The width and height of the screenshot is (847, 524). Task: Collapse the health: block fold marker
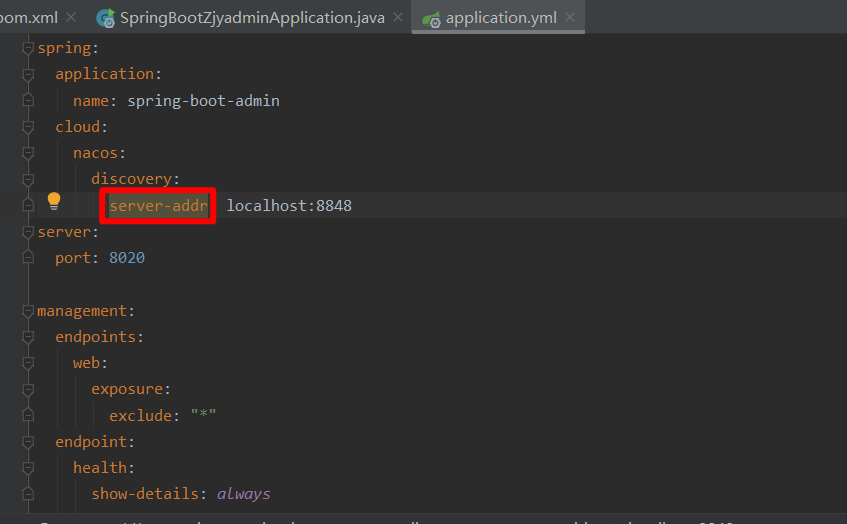pos(28,468)
